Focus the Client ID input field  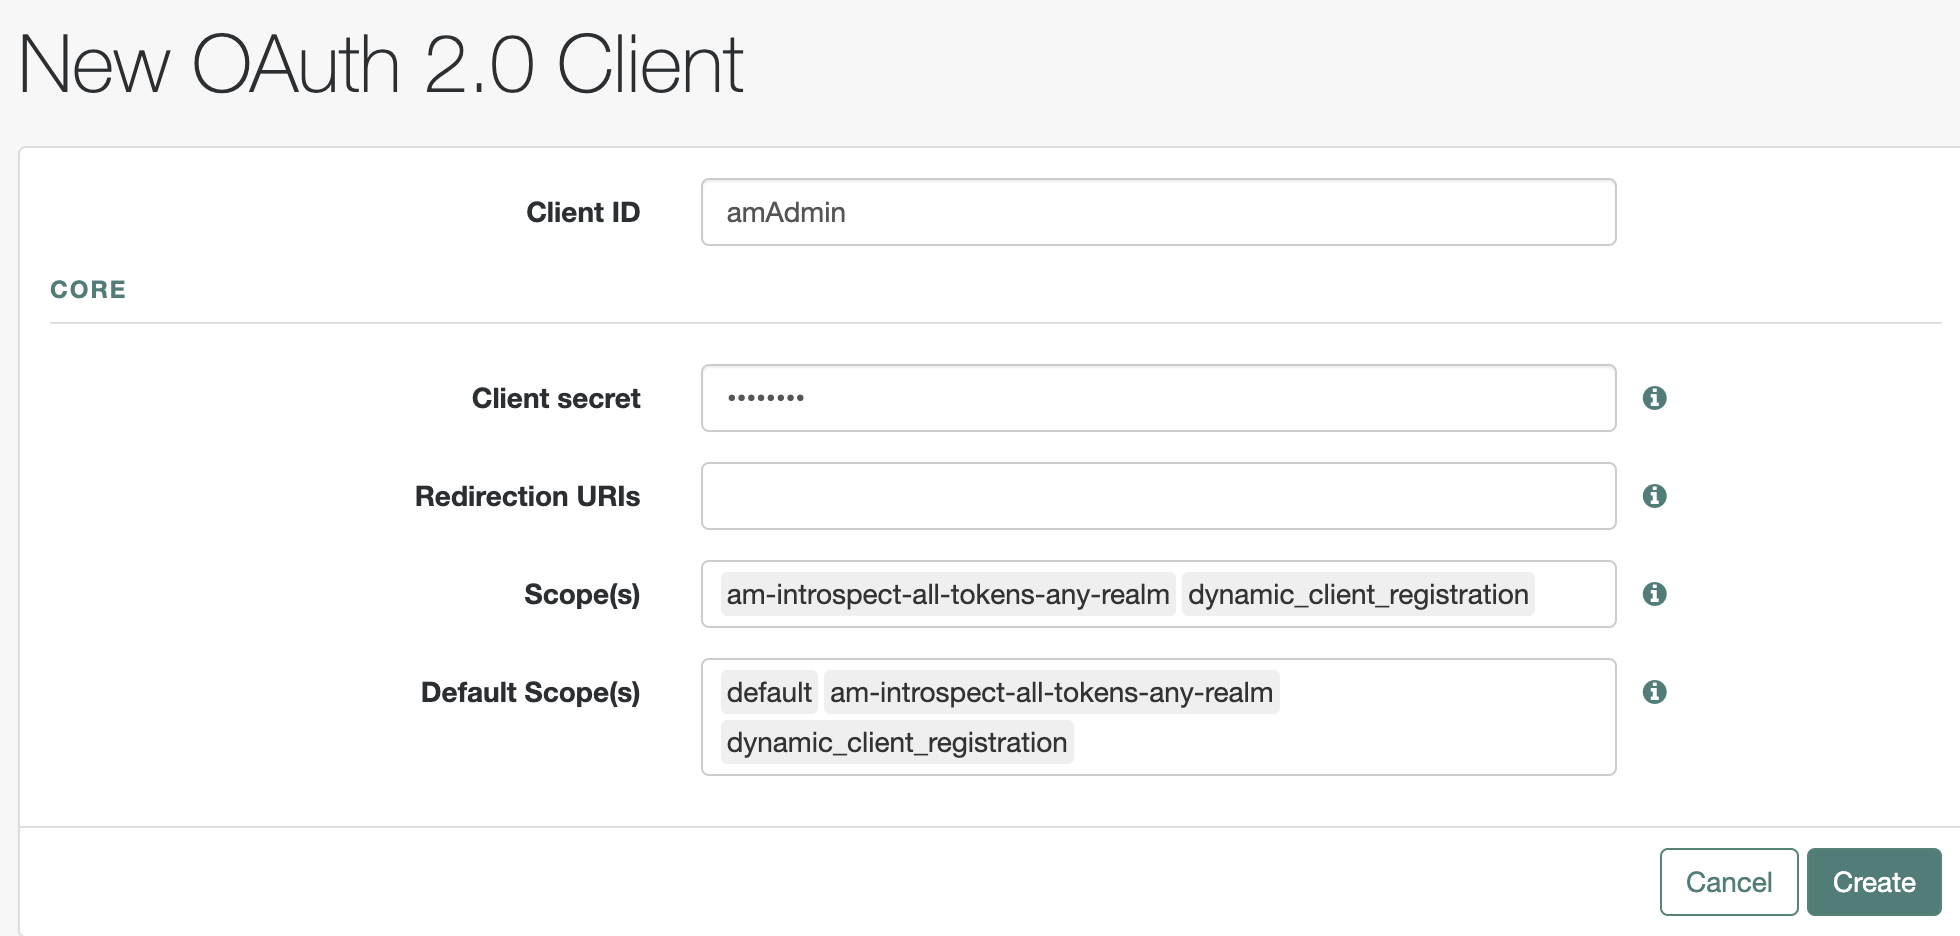pos(1158,212)
